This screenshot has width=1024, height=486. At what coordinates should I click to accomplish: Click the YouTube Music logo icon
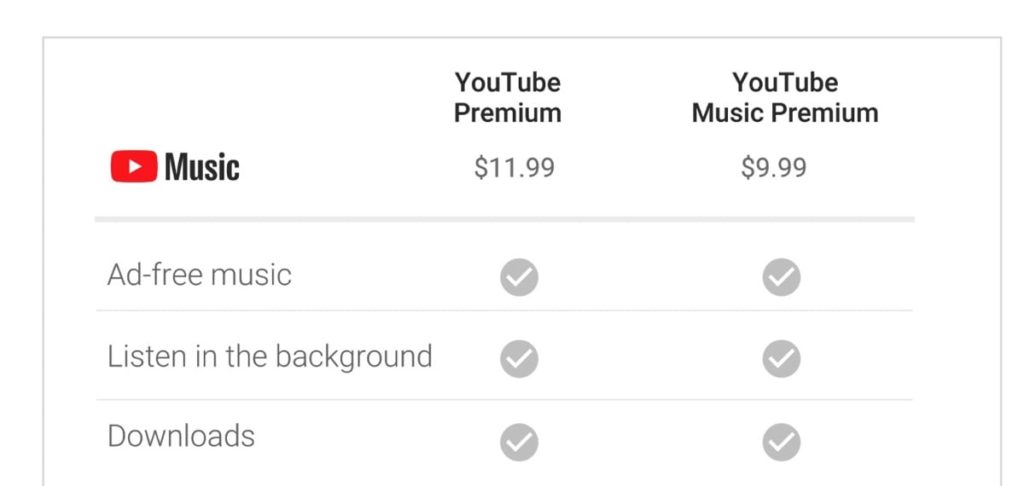[x=134, y=166]
